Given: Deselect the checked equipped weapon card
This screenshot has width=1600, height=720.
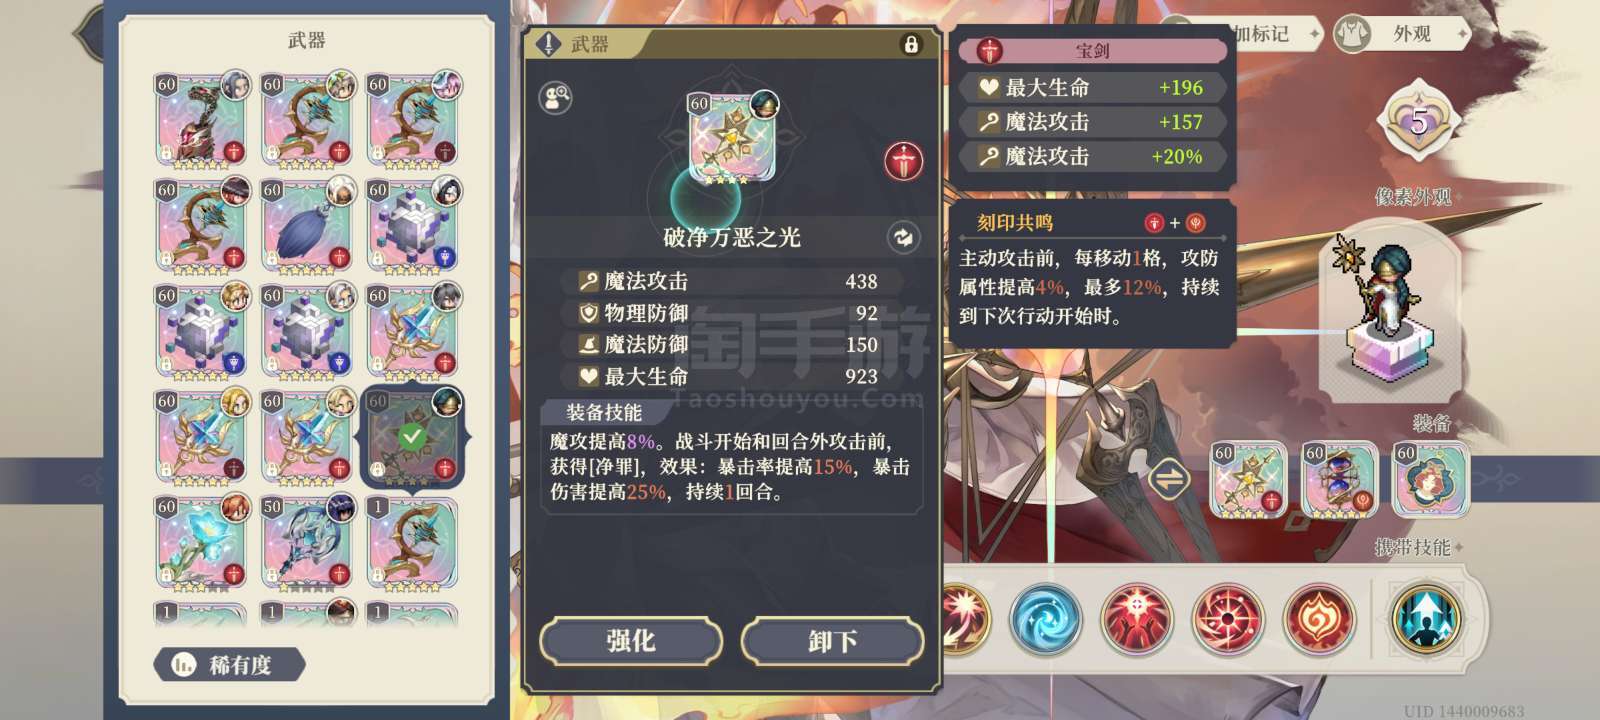Looking at the screenshot, I should [x=412, y=437].
